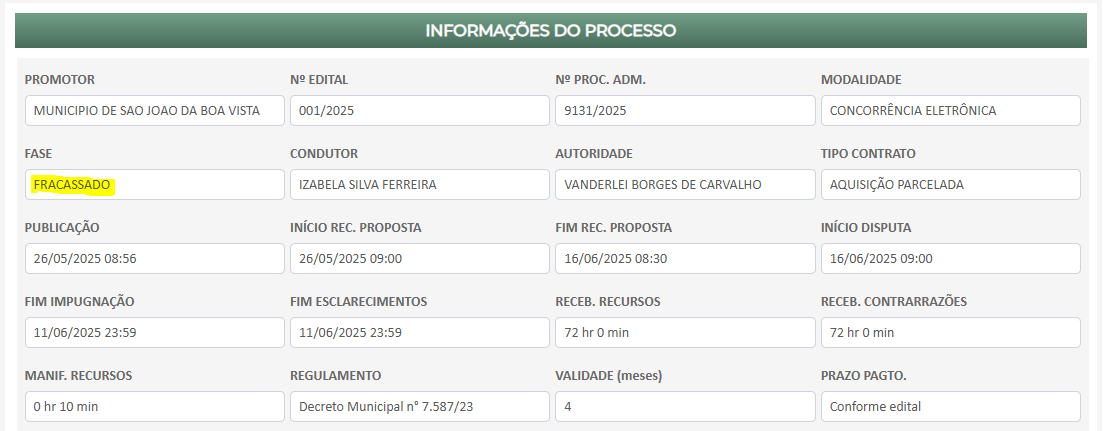Click the Promotor field showing Municipio de Sao Joao
This screenshot has height=431, width=1103.
(155, 110)
